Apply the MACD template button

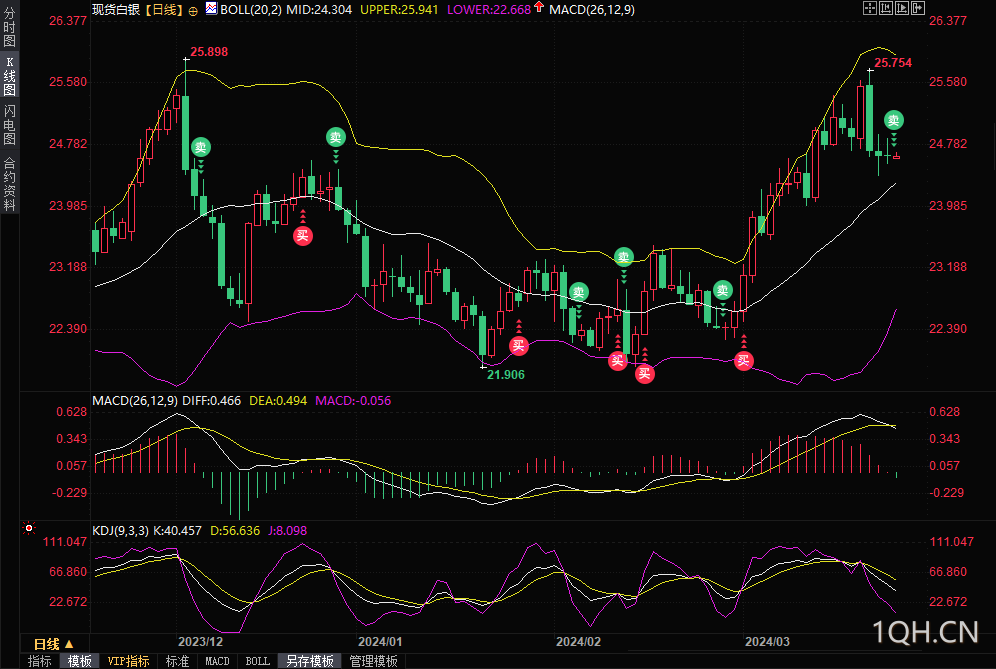coord(217,661)
